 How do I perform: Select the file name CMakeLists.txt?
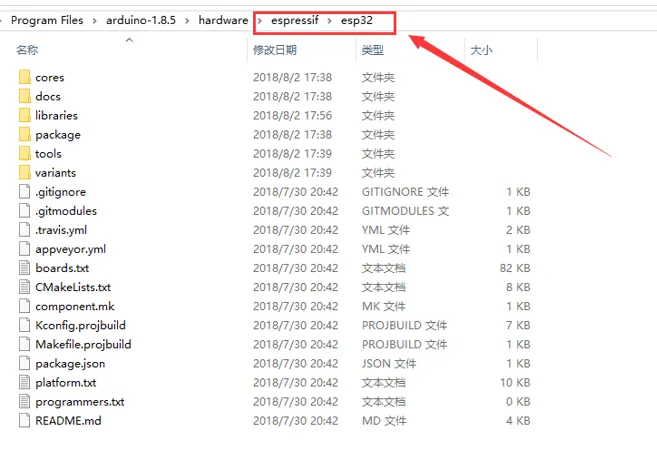tap(73, 287)
